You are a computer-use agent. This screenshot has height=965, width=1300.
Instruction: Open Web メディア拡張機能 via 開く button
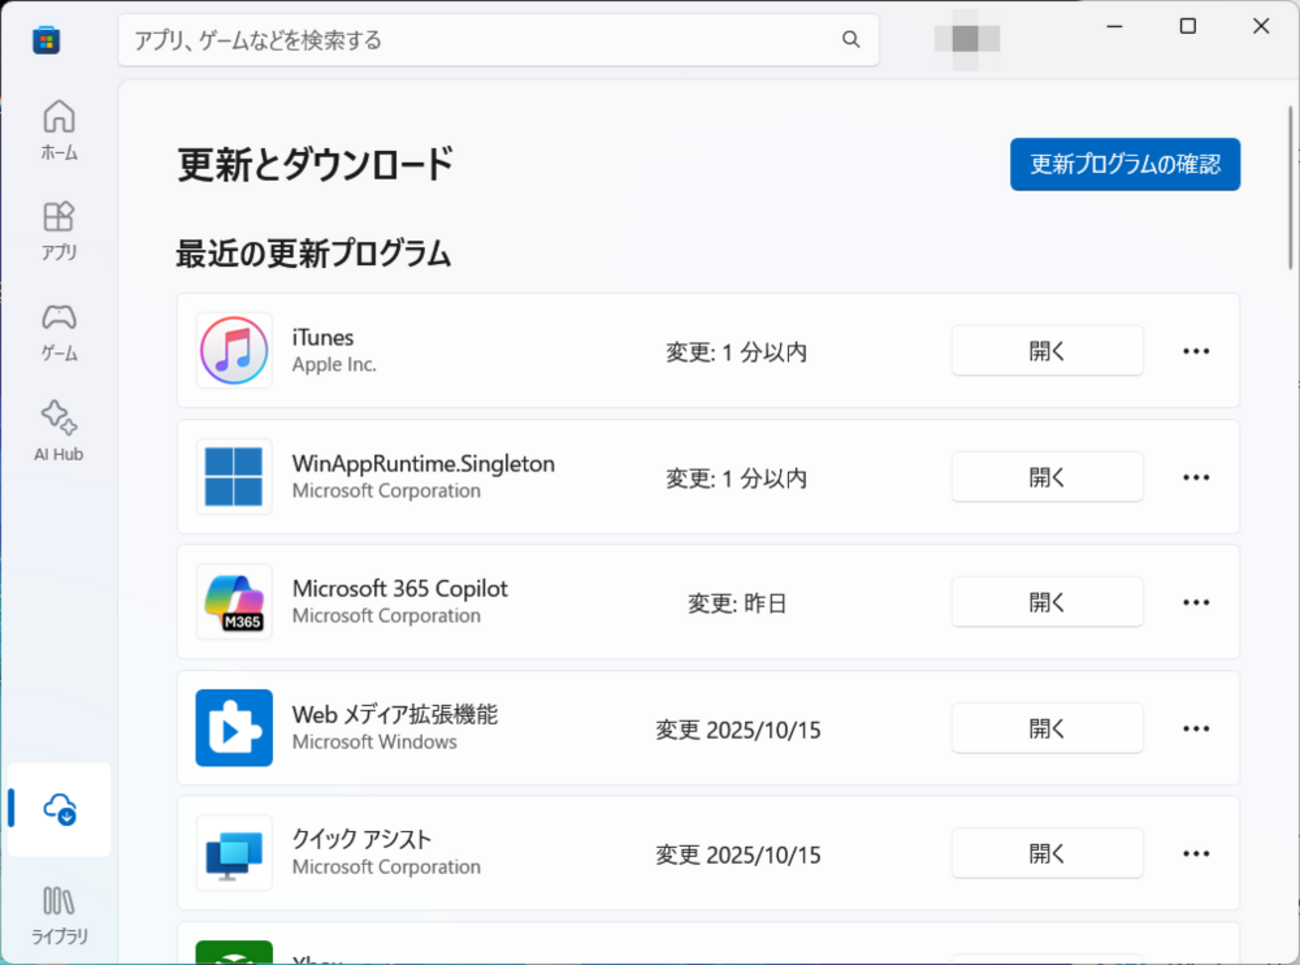[x=1047, y=728]
